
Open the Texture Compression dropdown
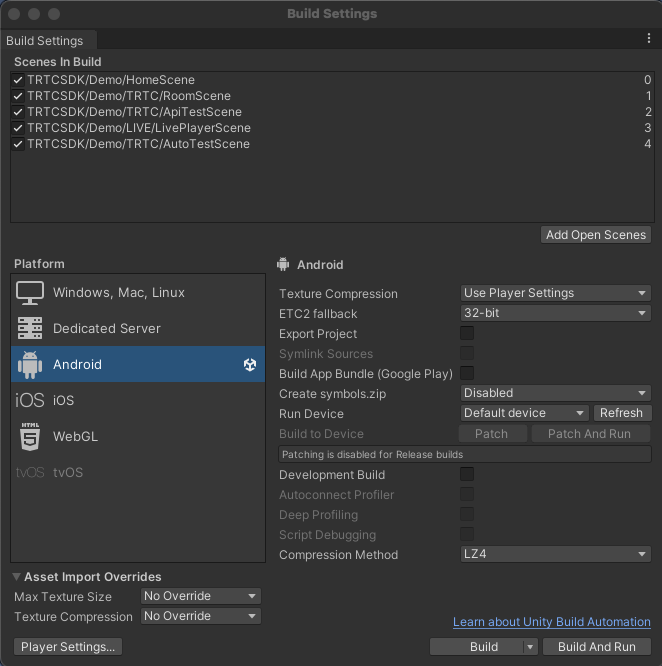point(555,293)
